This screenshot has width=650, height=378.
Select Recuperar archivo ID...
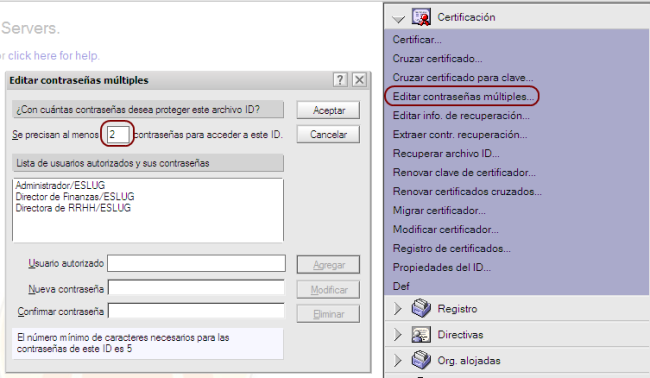click(x=446, y=154)
